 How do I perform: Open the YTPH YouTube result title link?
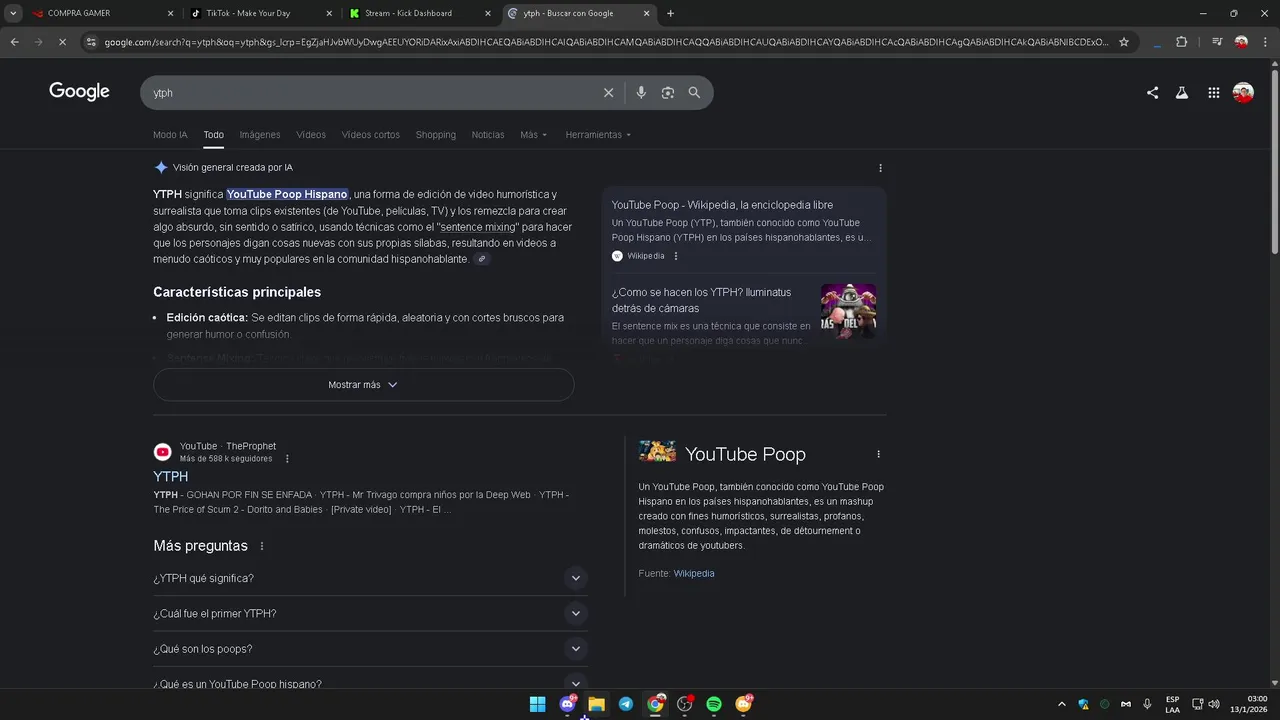(170, 477)
